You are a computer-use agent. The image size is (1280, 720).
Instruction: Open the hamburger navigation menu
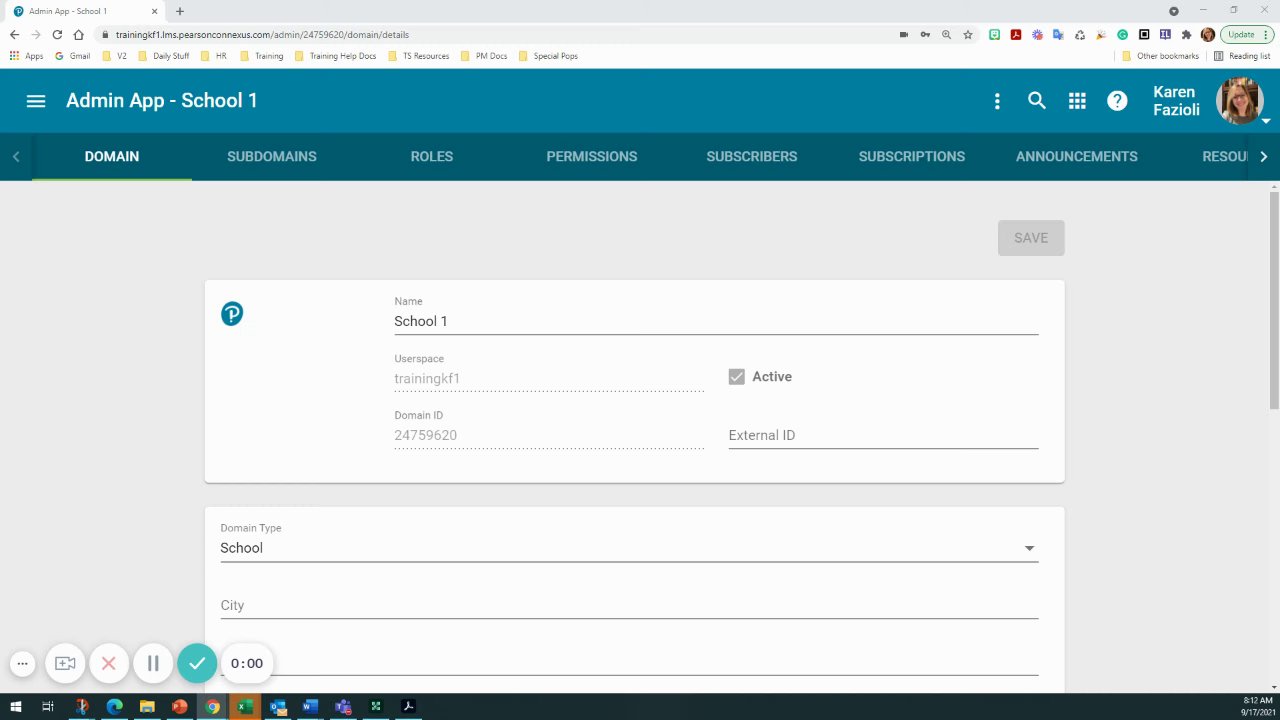[36, 101]
